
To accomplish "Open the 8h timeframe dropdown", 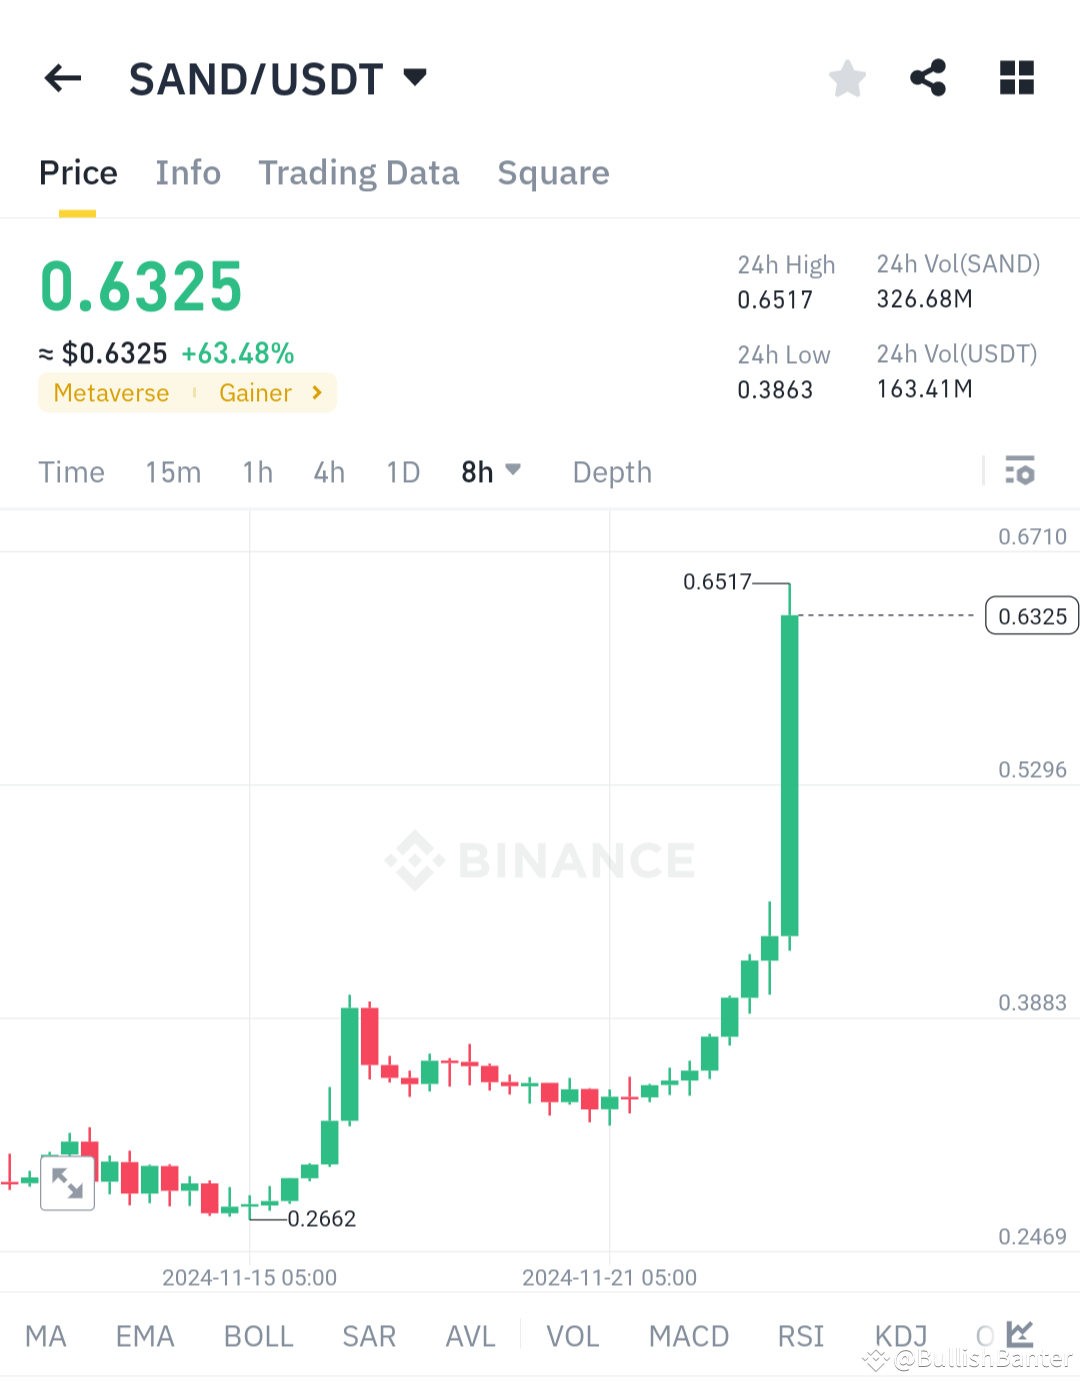I will pyautogui.click(x=491, y=471).
